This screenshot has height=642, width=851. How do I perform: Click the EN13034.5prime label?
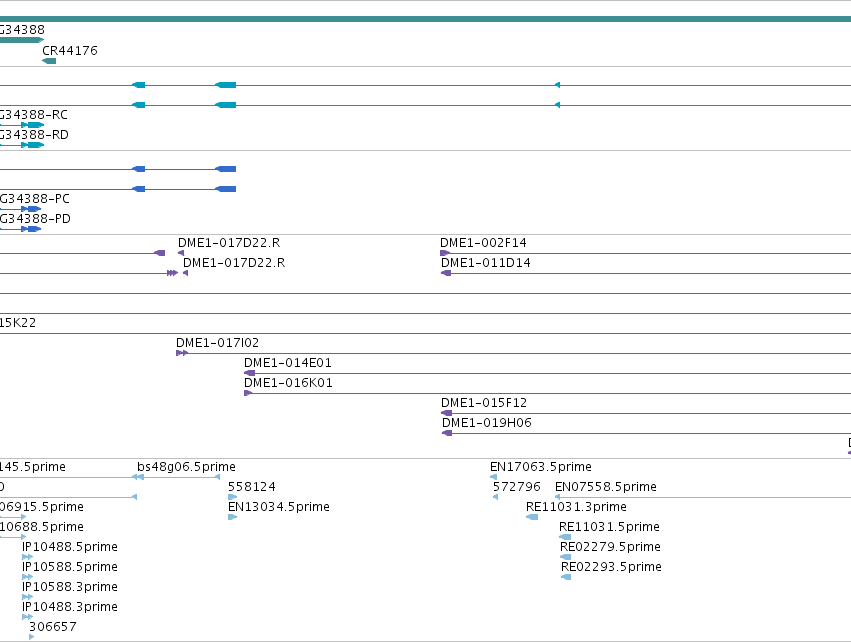[x=278, y=507]
